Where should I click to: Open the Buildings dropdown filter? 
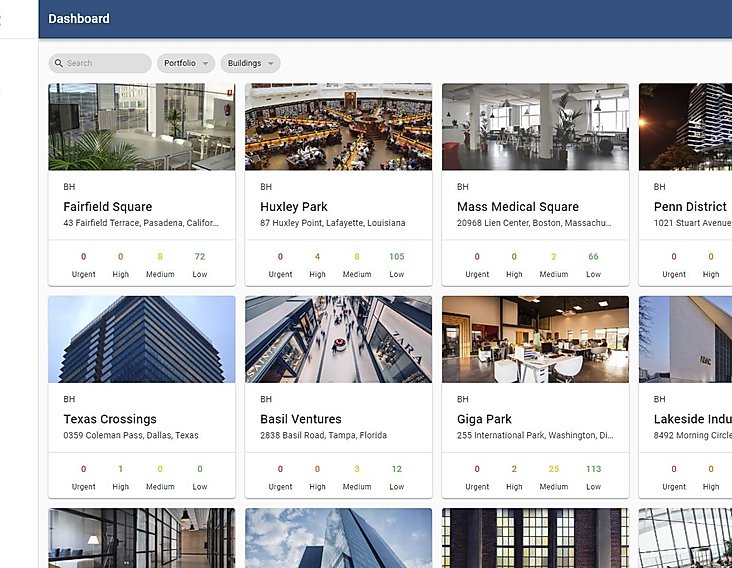250,63
